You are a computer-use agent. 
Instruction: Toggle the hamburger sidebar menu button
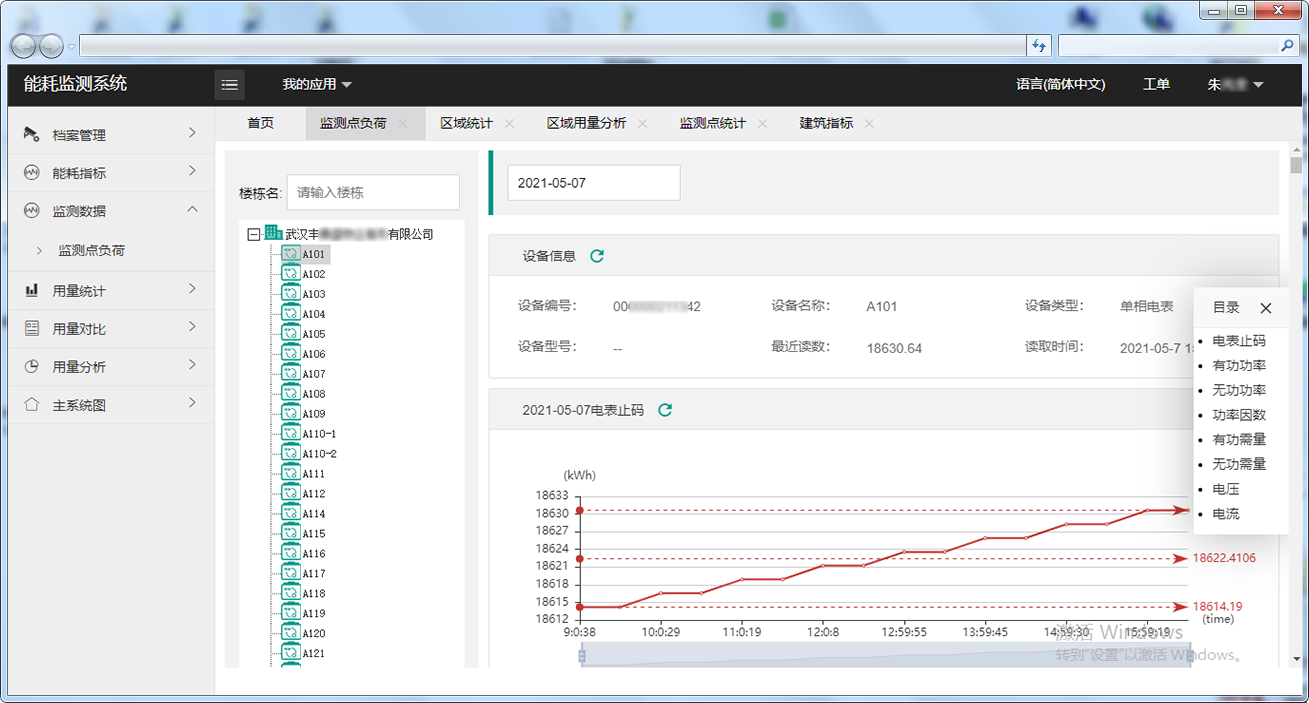pos(230,85)
